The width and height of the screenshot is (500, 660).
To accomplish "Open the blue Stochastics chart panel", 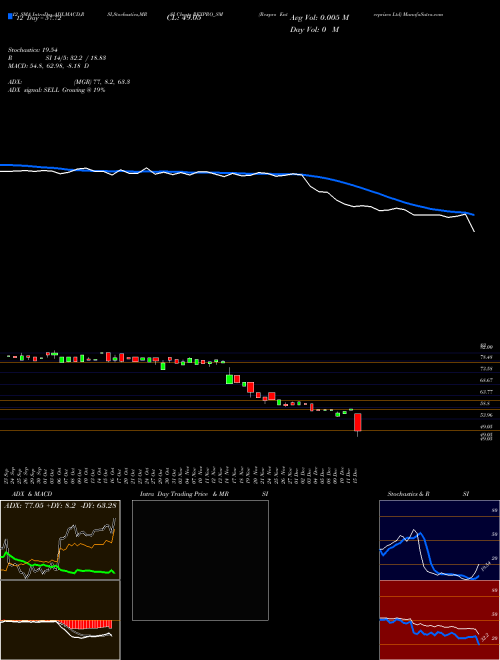I will coord(439,540).
